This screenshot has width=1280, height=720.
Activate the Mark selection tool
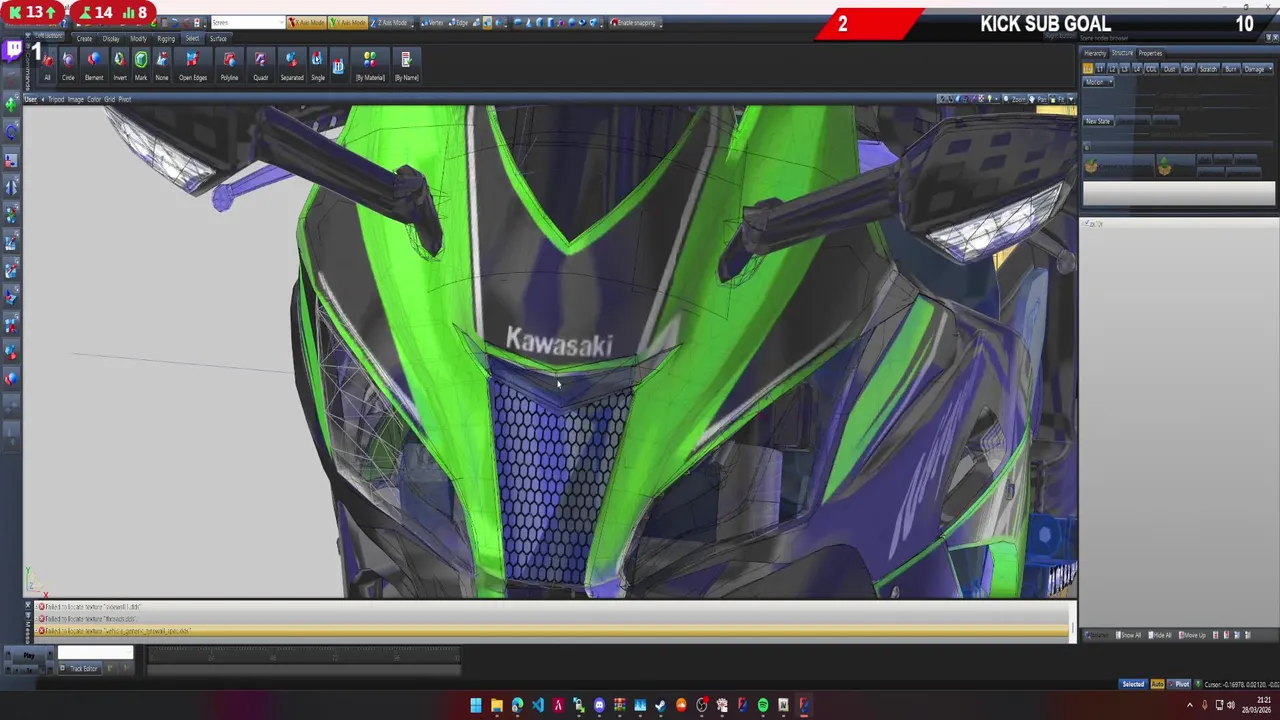(141, 66)
